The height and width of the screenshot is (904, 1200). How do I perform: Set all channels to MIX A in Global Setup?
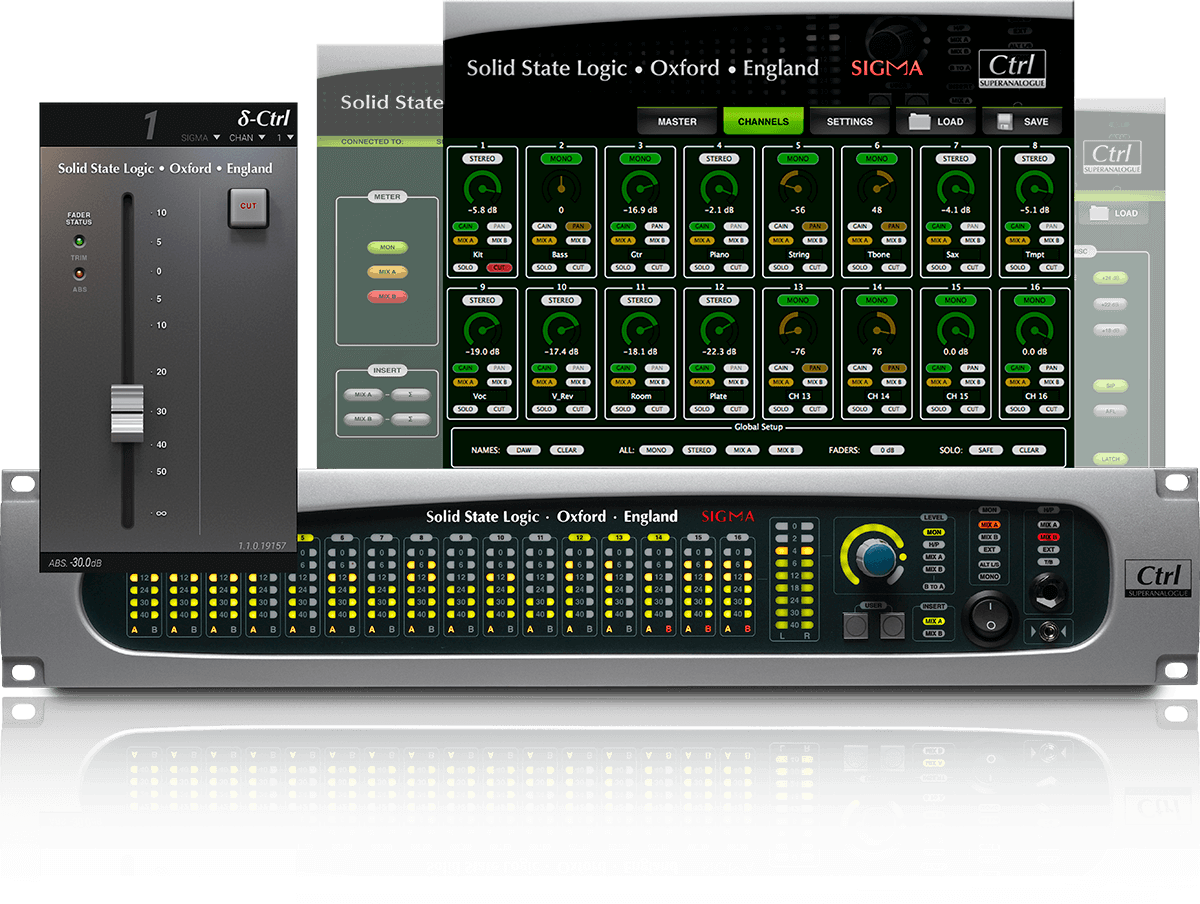click(742, 450)
